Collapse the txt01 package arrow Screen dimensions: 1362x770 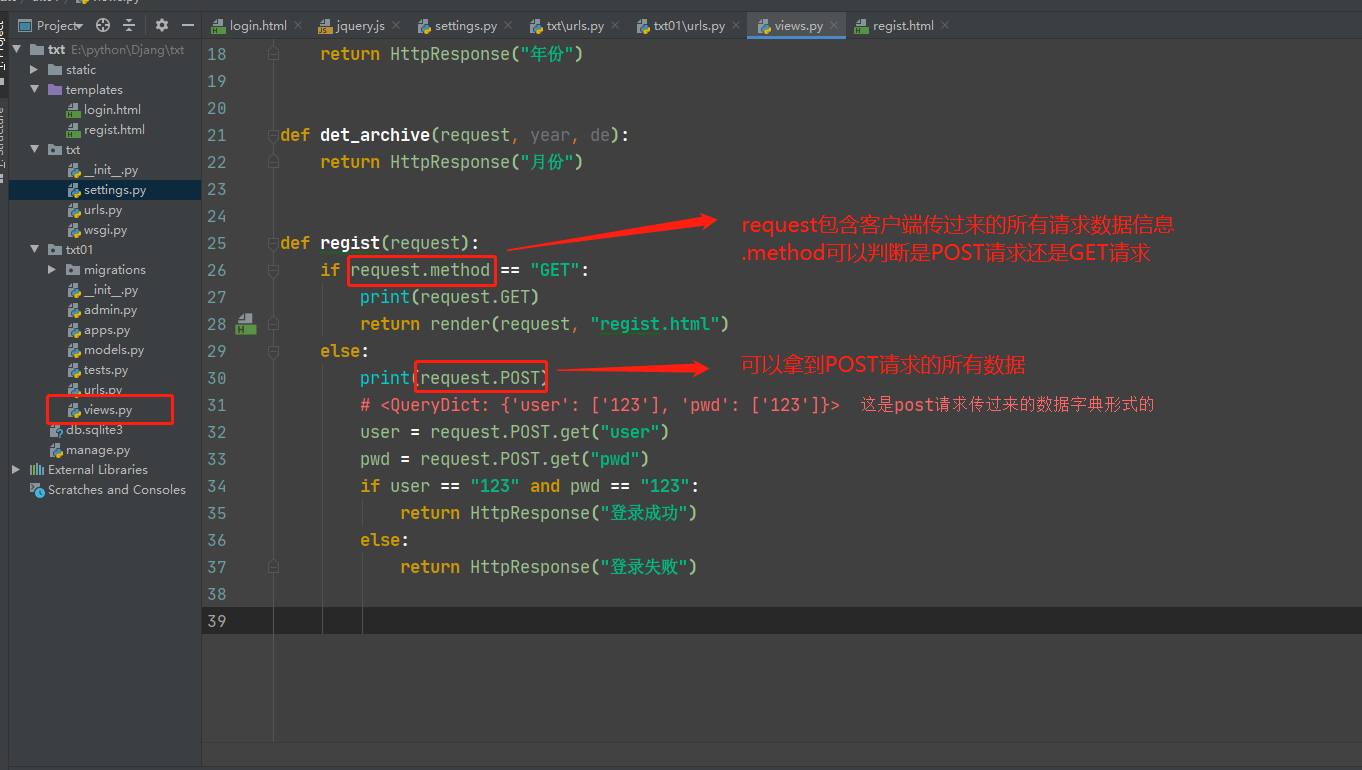34,249
